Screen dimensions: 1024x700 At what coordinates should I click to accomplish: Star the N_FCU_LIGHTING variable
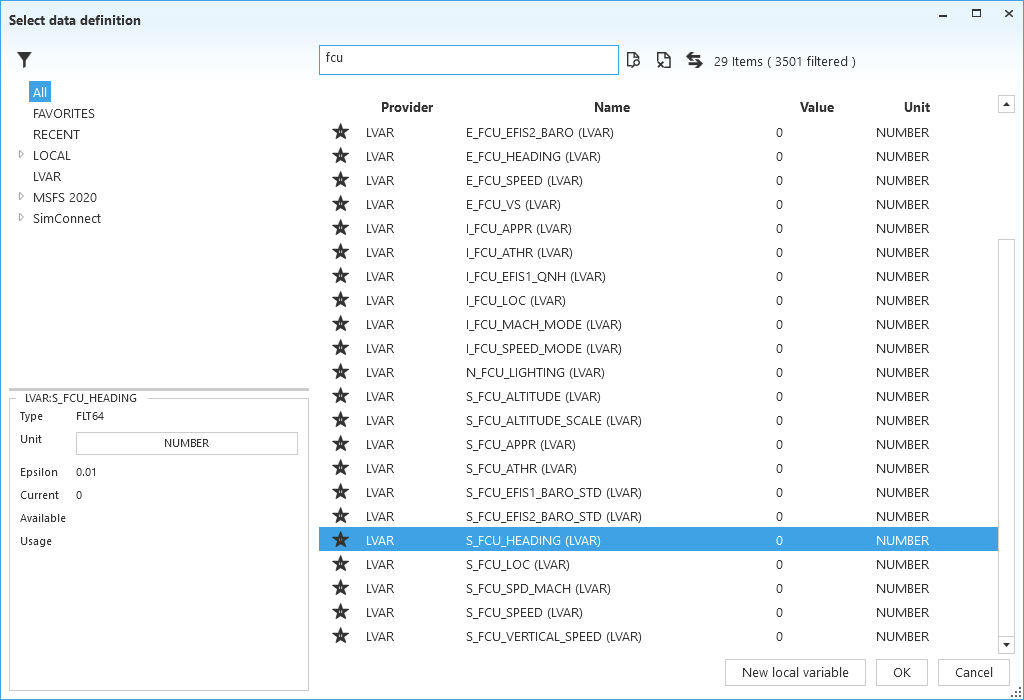[341, 372]
